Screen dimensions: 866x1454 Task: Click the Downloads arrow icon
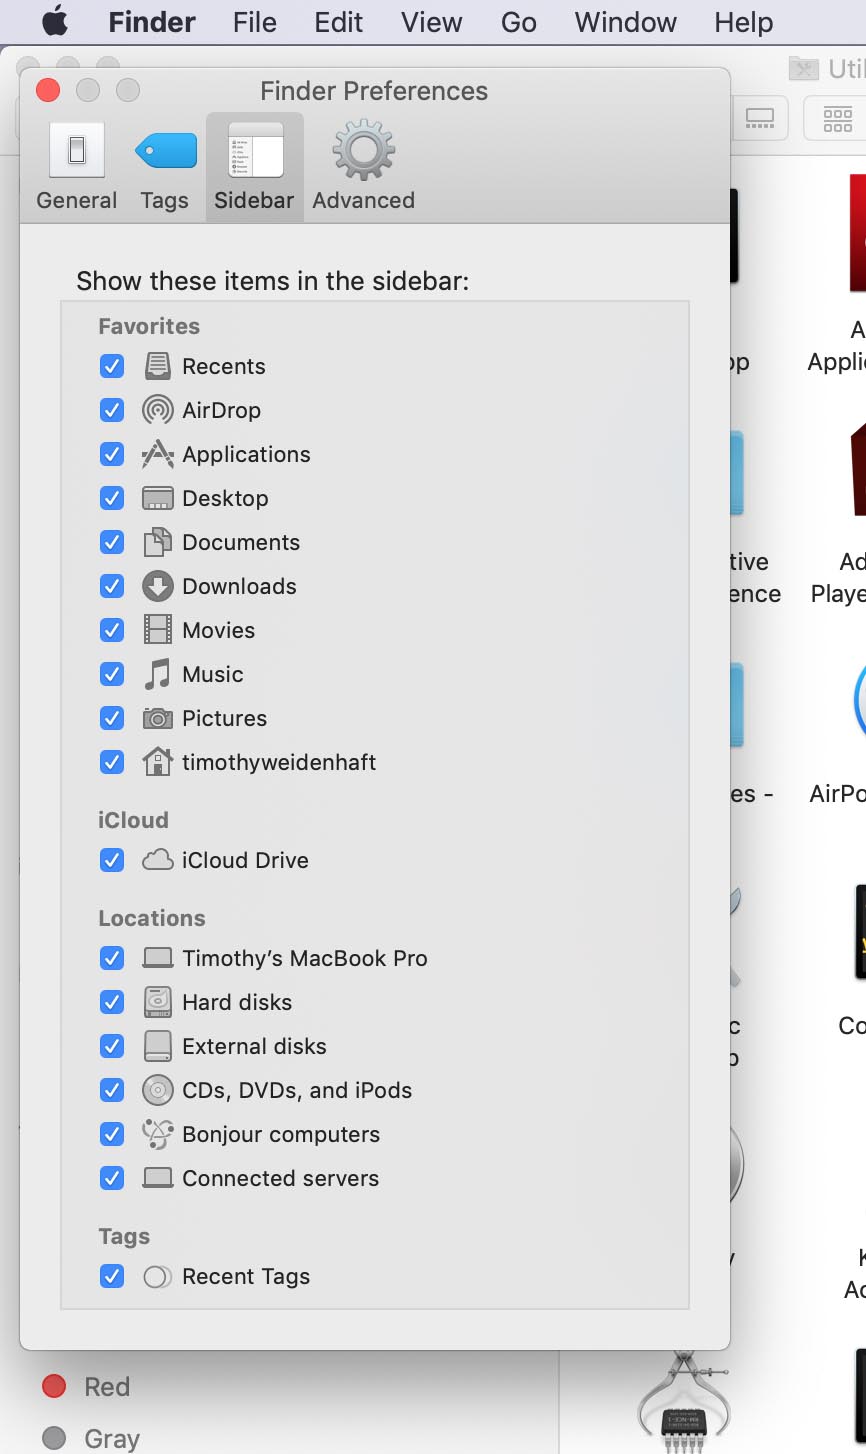point(157,586)
